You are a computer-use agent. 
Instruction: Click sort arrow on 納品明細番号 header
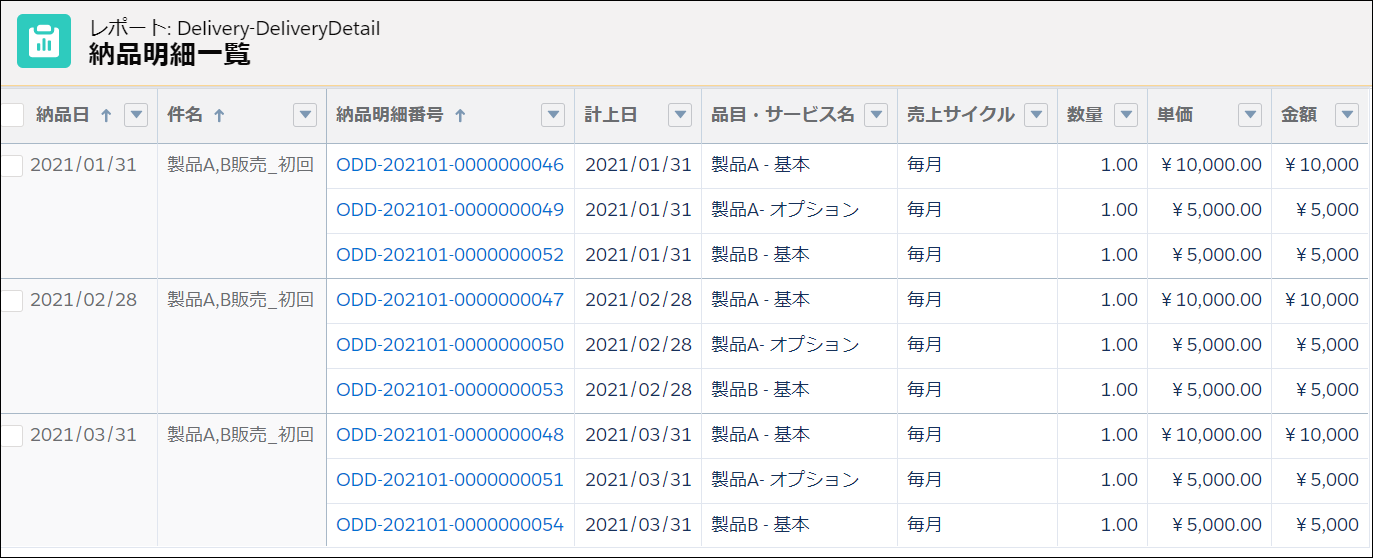tap(460, 116)
